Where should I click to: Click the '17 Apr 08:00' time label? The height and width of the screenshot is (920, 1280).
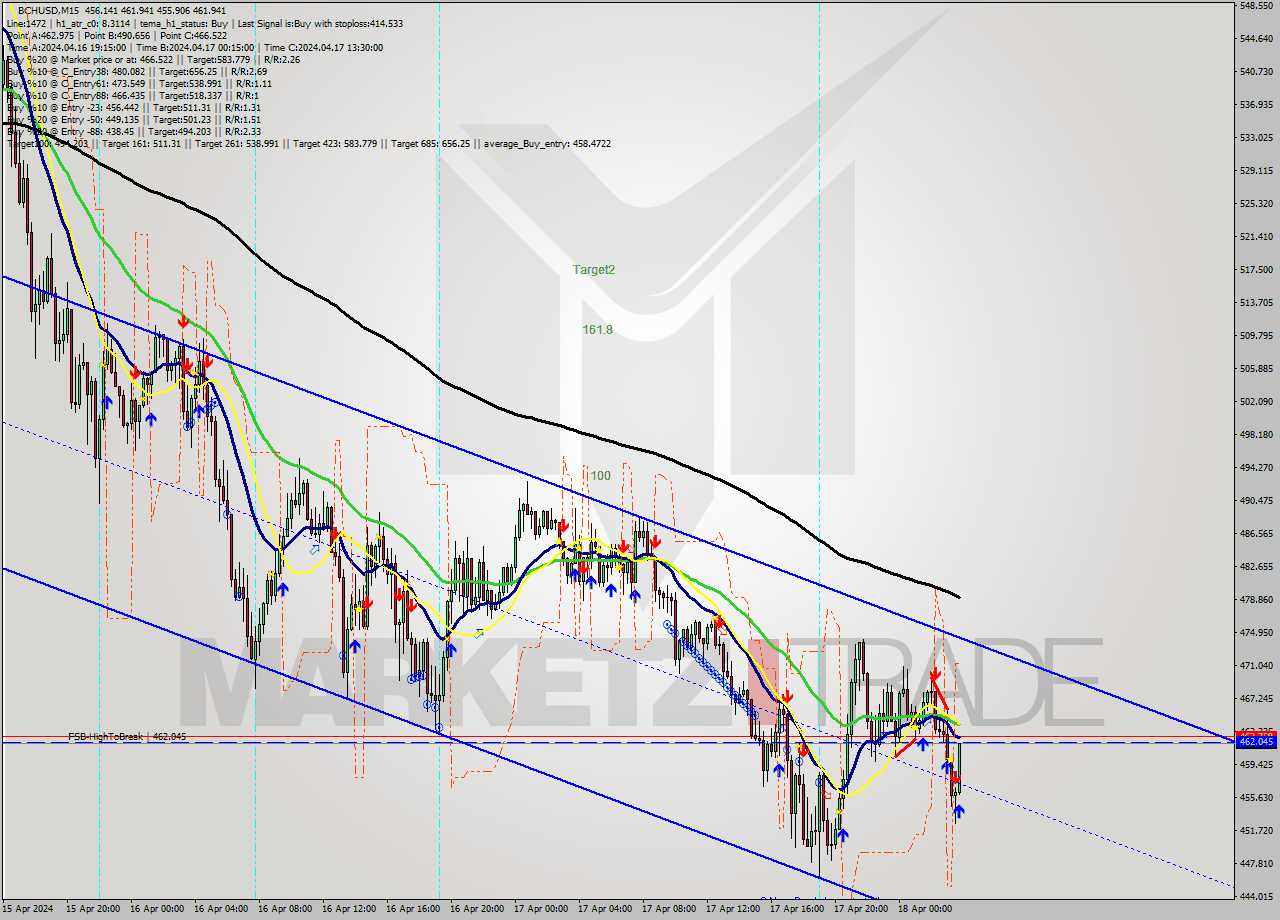tap(669, 909)
